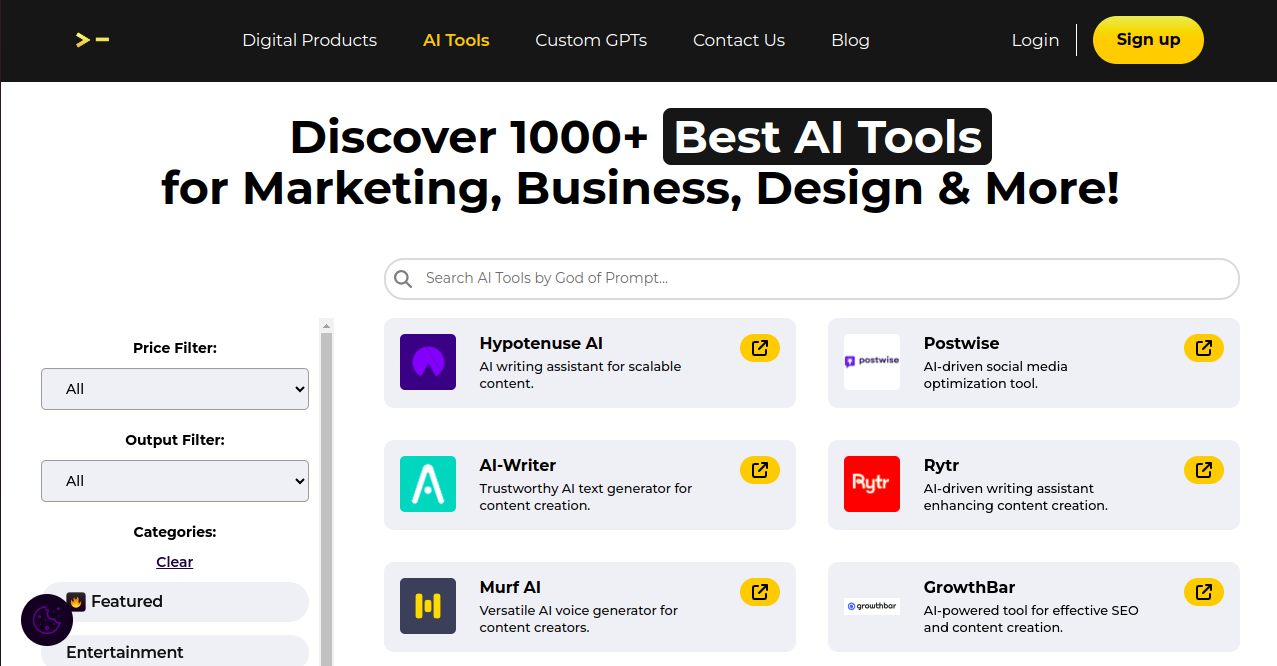Open the AI-Writer title

click(518, 465)
